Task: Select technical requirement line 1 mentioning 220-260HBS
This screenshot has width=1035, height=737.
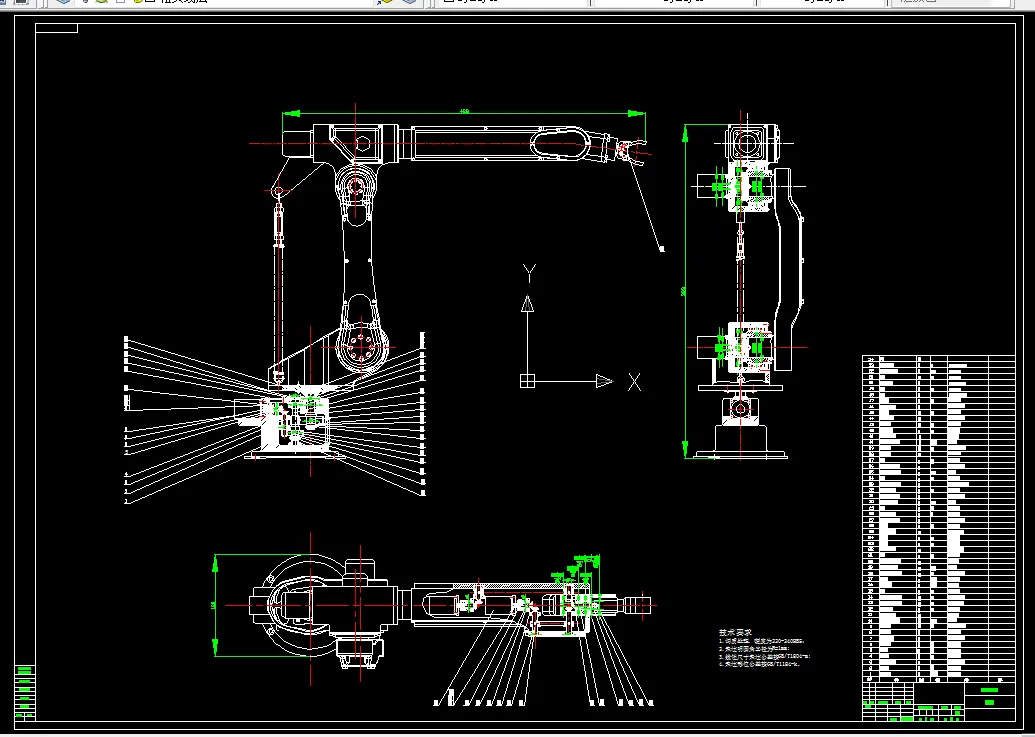Action: click(x=761, y=640)
